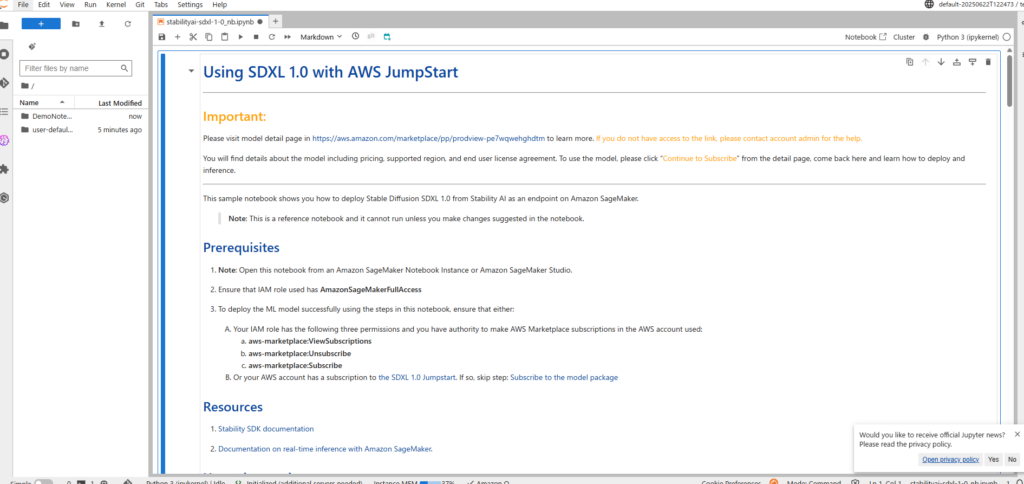Click the teal notebook job icon
Viewport: 1024px width, 484px height.
pyautogui.click(x=387, y=37)
